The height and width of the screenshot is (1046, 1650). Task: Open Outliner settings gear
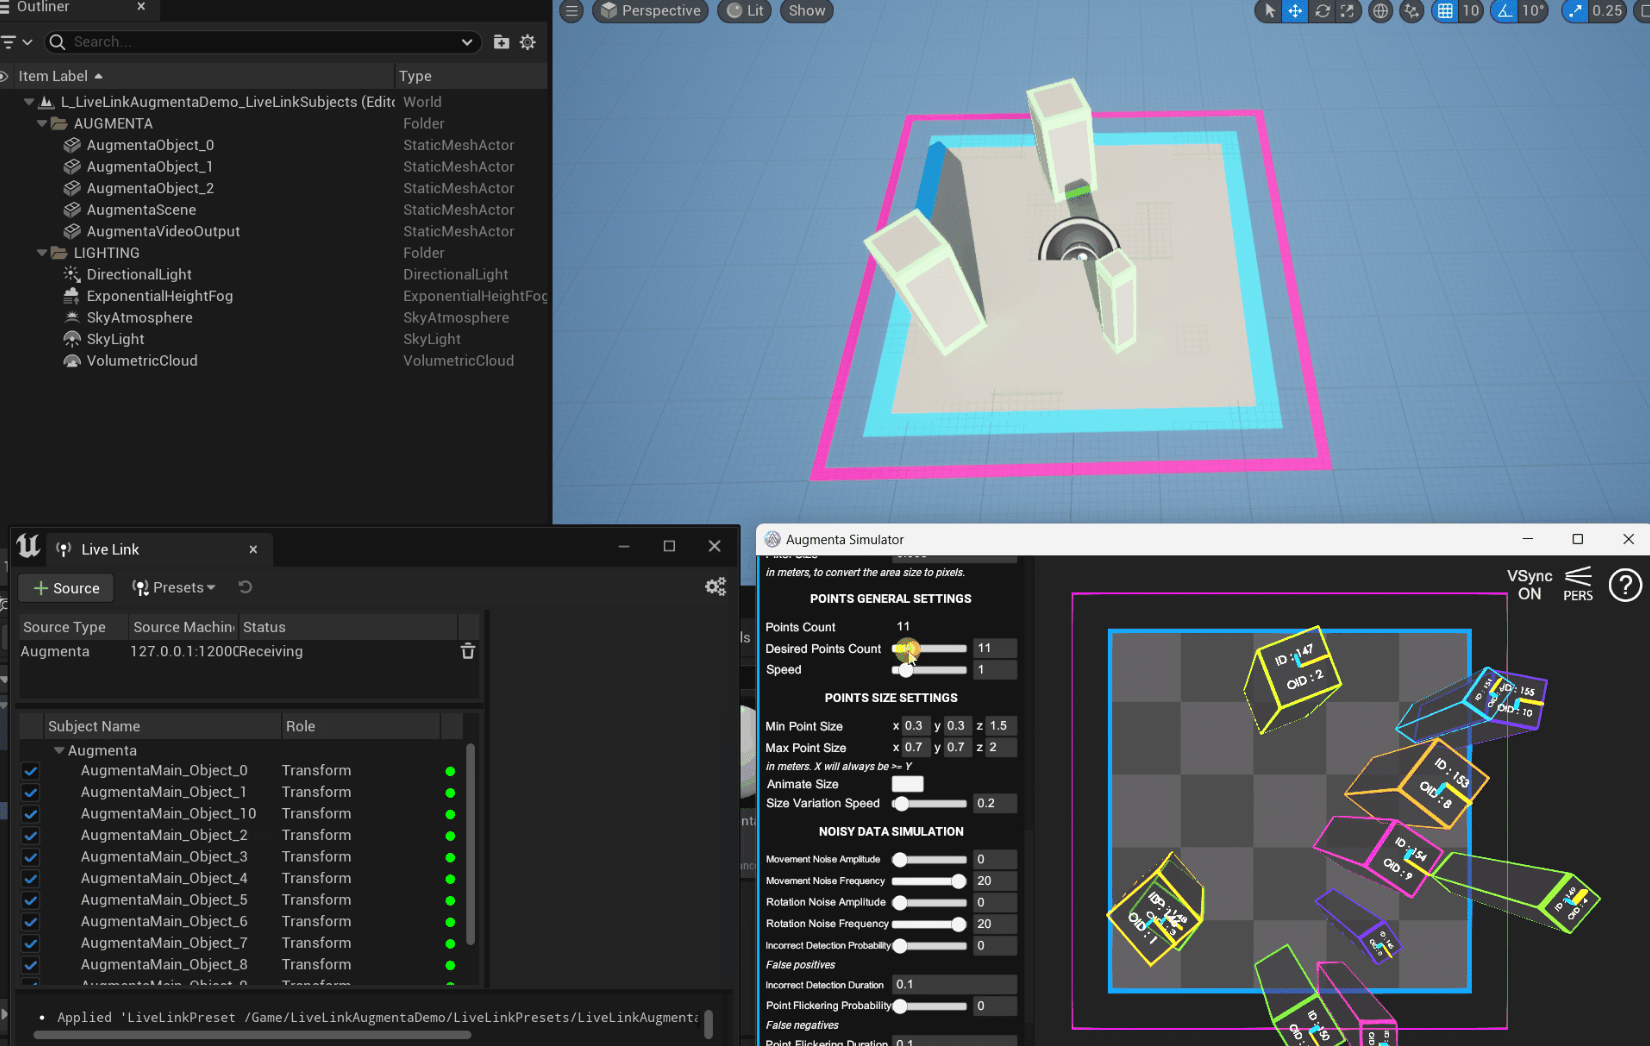pos(528,42)
